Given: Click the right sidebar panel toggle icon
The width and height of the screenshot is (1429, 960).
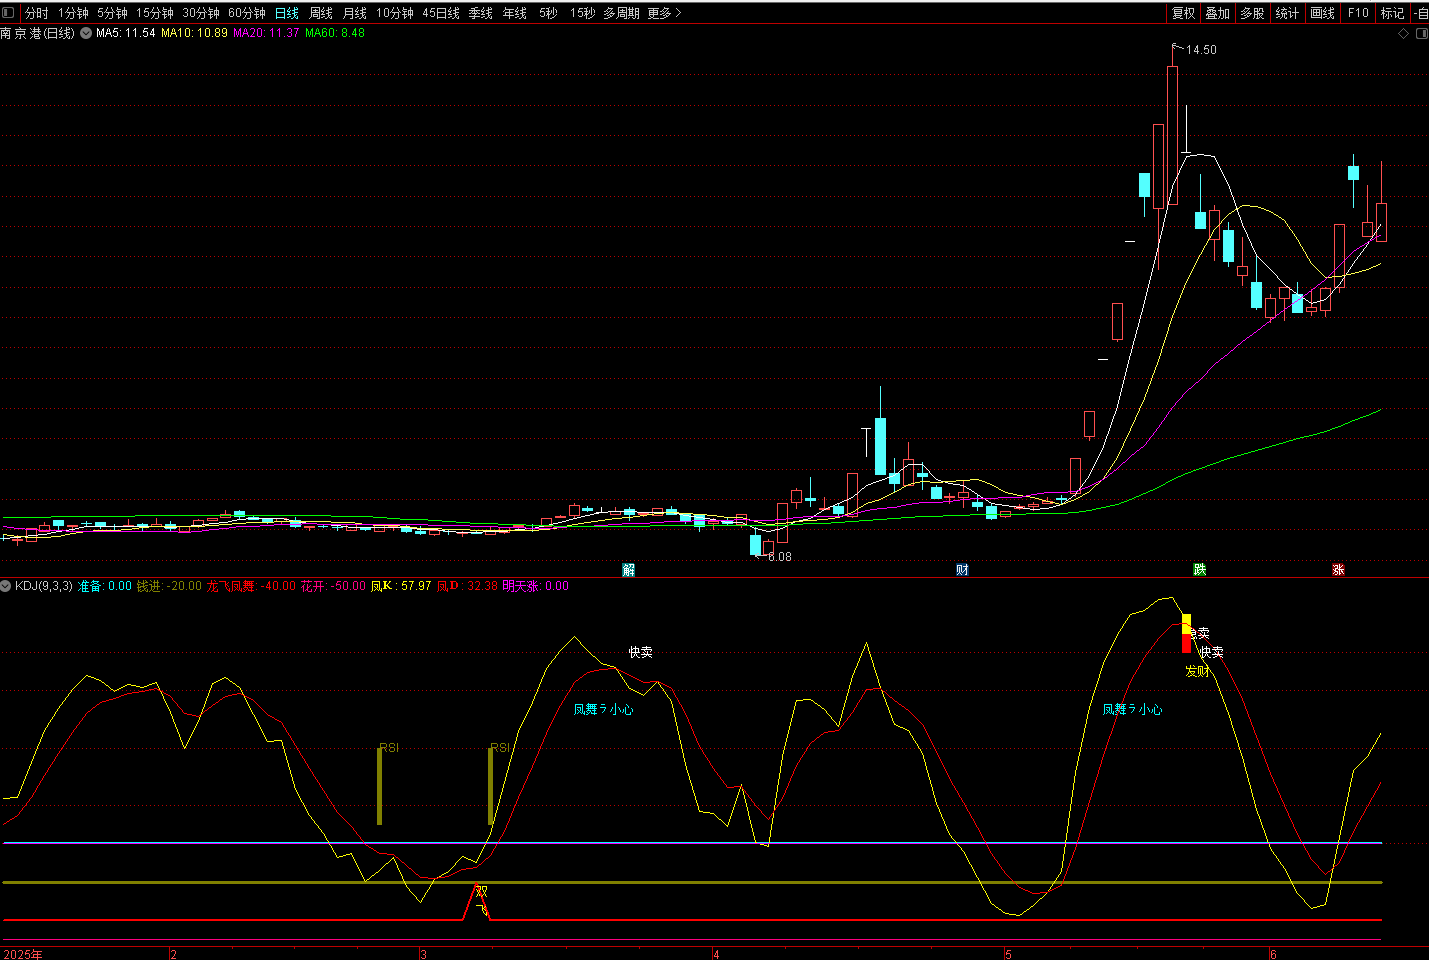Looking at the screenshot, I should click(1423, 33).
